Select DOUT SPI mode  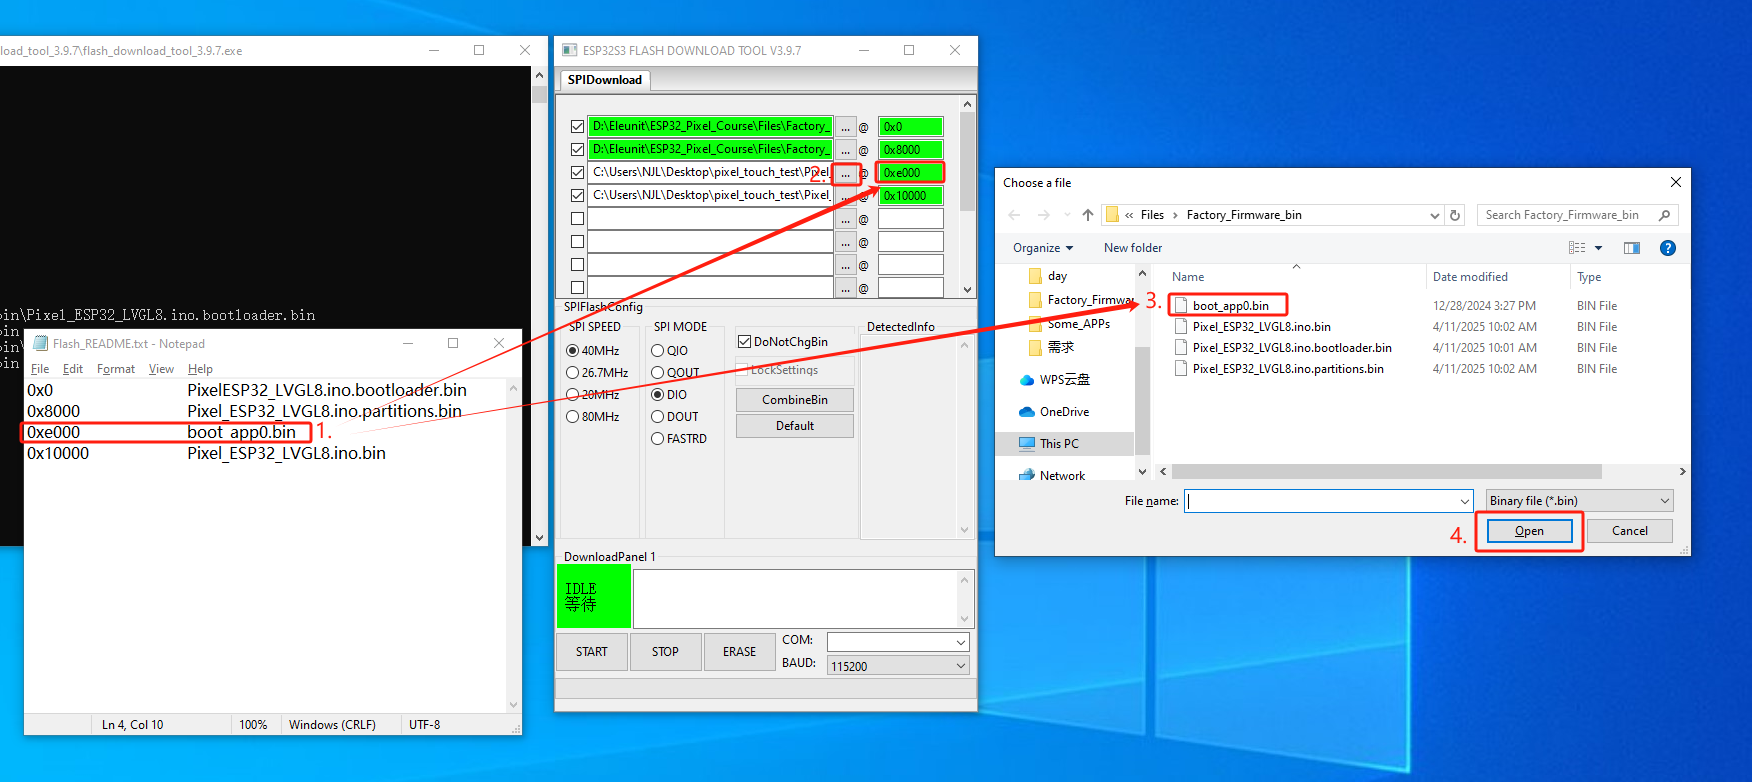point(658,417)
